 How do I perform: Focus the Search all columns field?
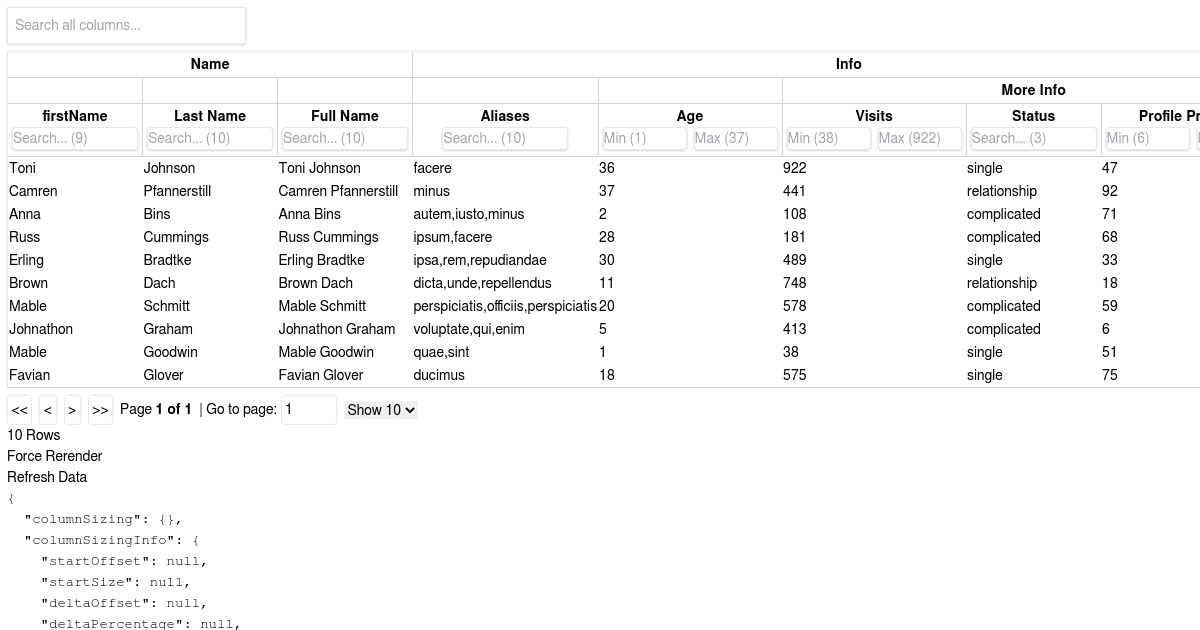point(126,25)
